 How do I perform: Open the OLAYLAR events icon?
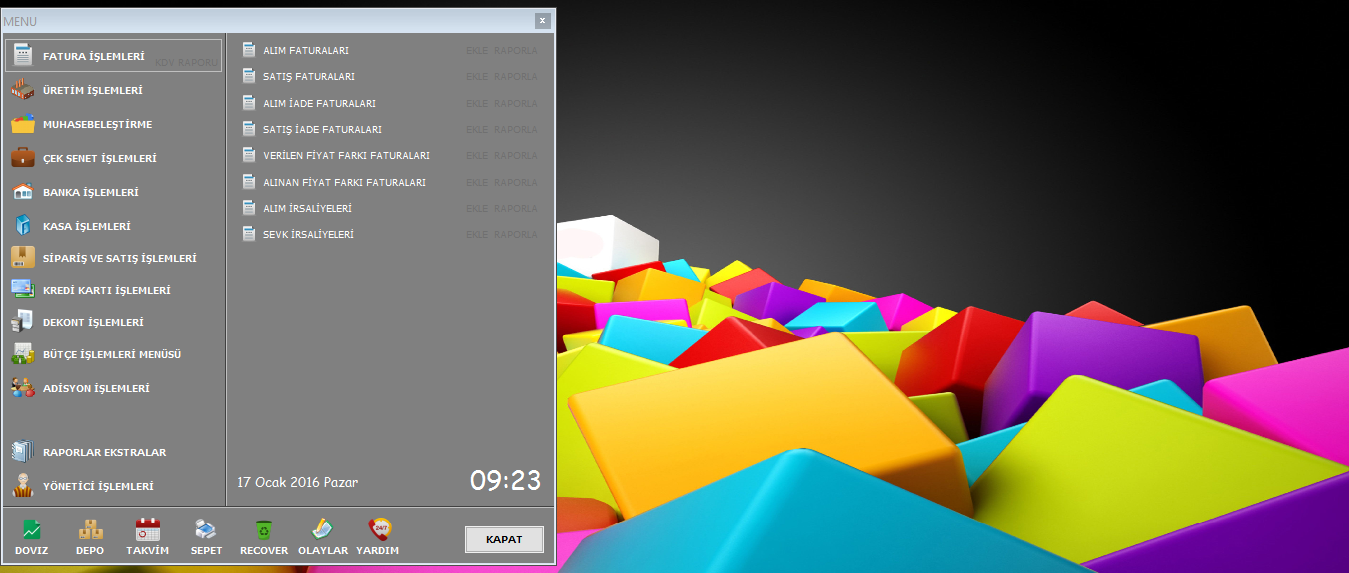322,530
